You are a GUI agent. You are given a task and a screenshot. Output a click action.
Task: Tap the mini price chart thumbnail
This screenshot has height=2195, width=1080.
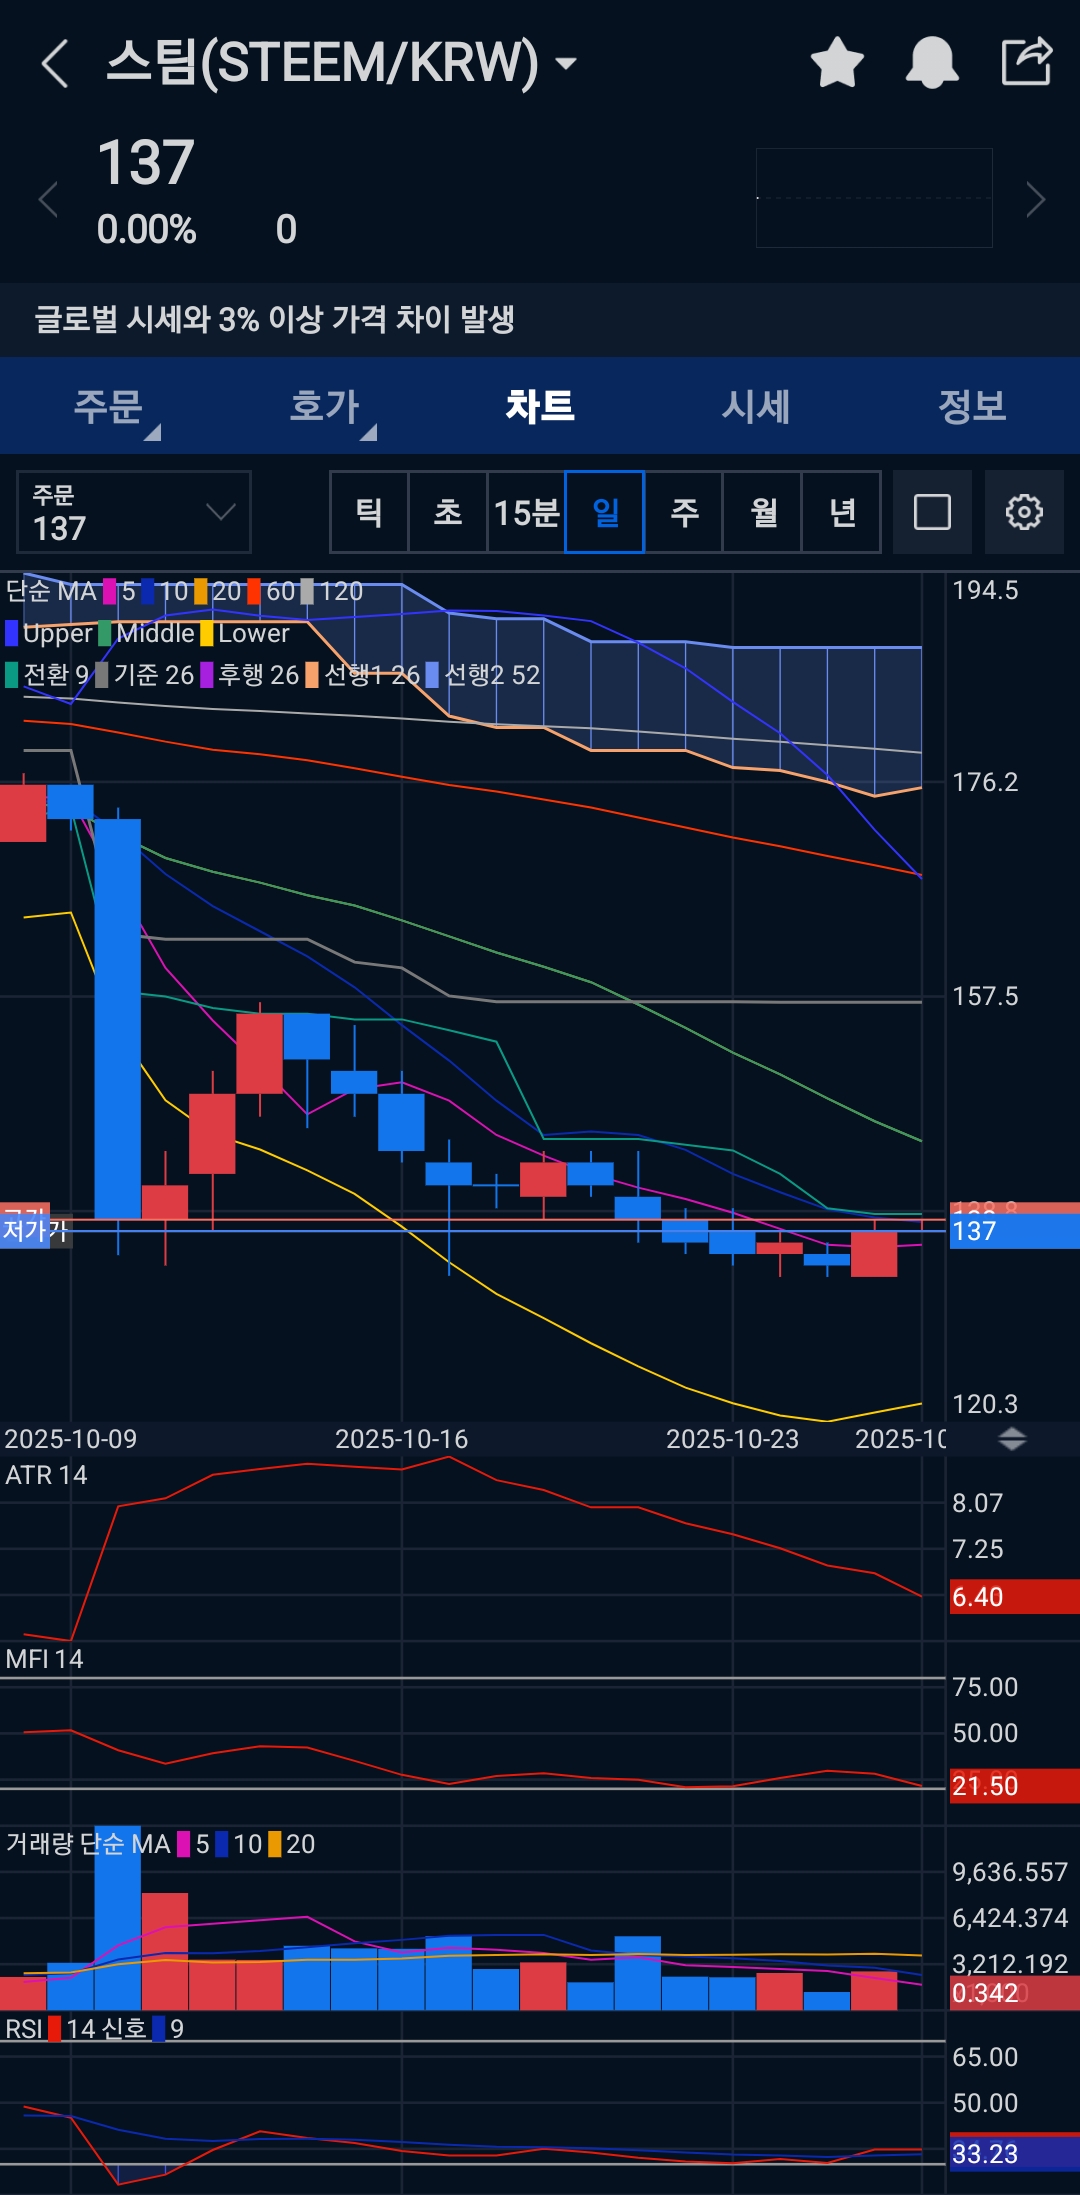click(874, 198)
